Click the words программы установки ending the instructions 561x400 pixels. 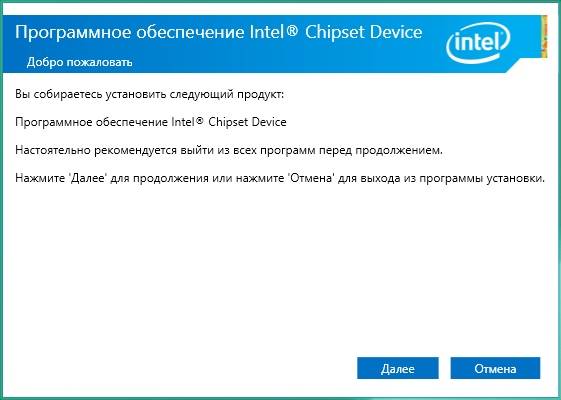[482, 178]
